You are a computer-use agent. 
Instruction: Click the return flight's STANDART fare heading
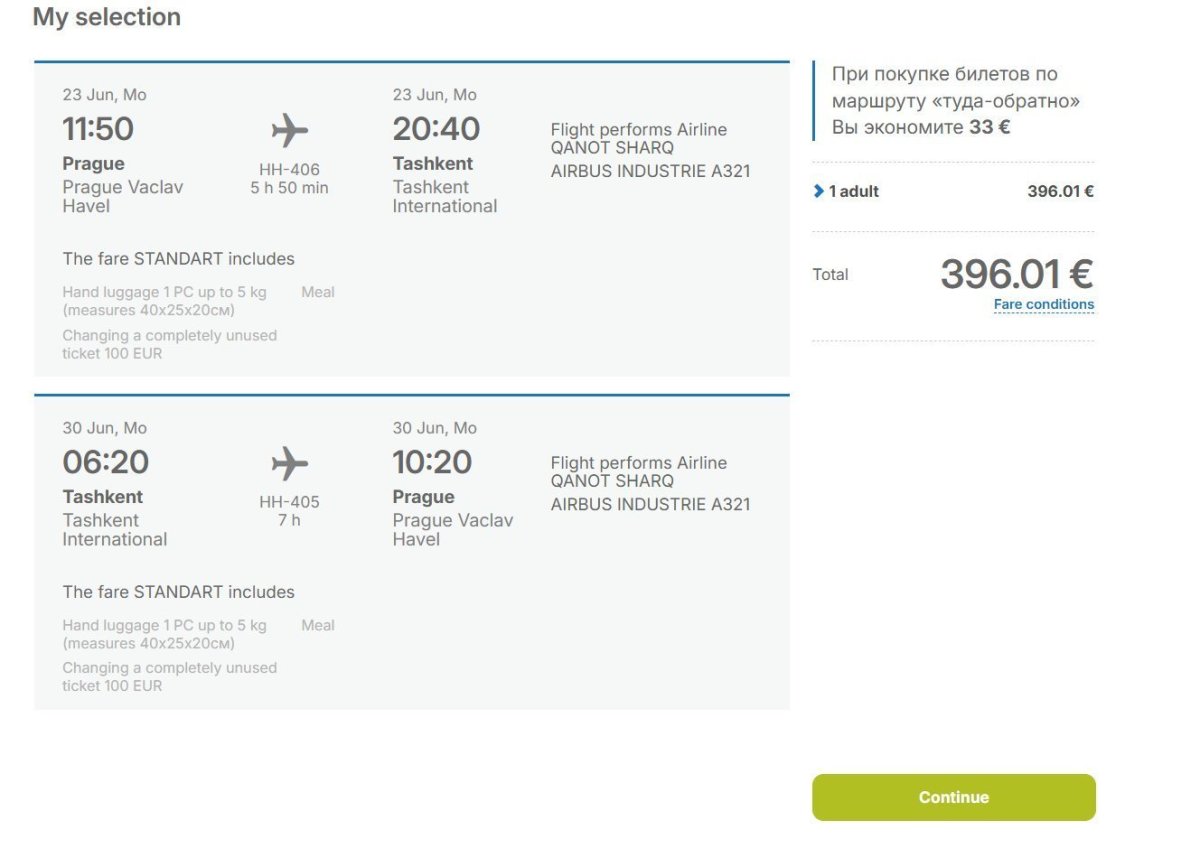click(178, 592)
